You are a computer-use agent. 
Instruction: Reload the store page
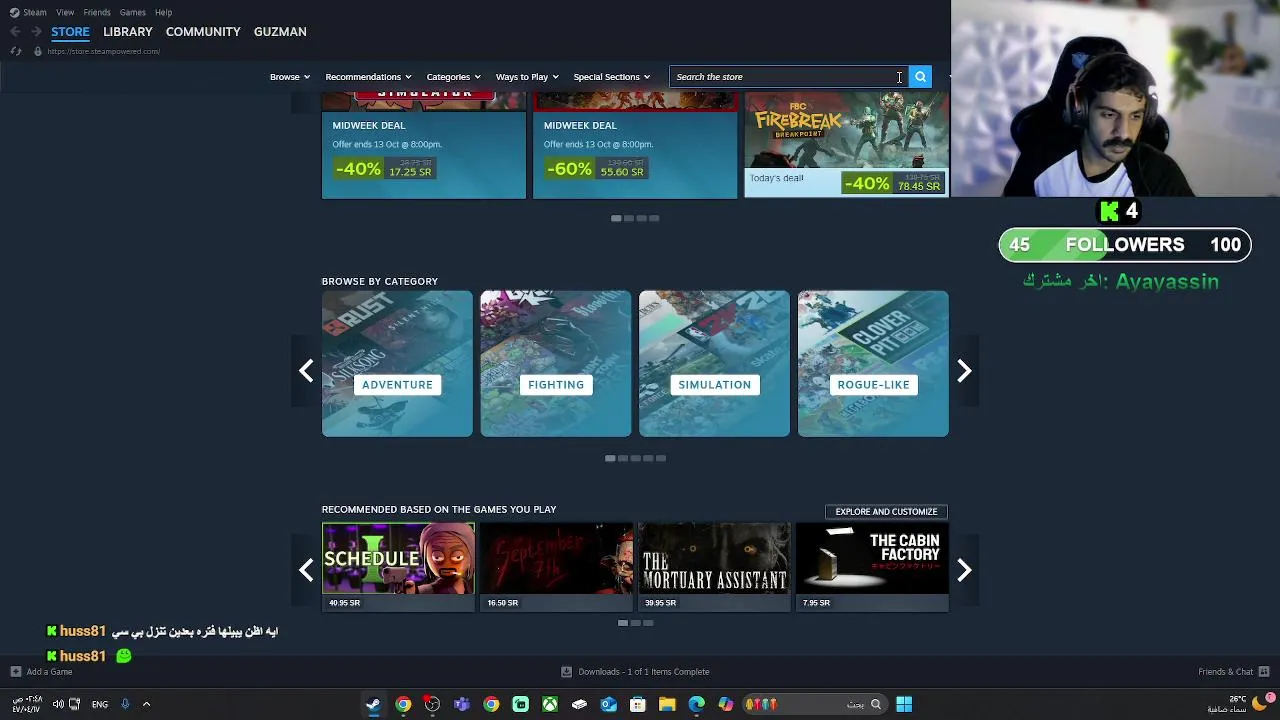(x=16, y=51)
